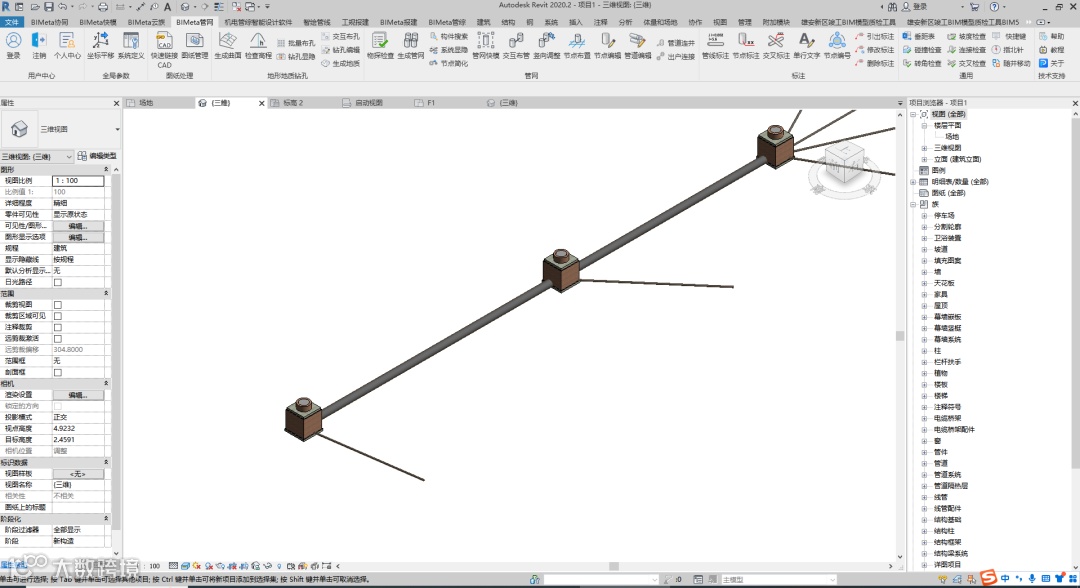The height and width of the screenshot is (588, 1080).
Task: Expand the 明细表/数量 tree node
Action: pos(913,182)
